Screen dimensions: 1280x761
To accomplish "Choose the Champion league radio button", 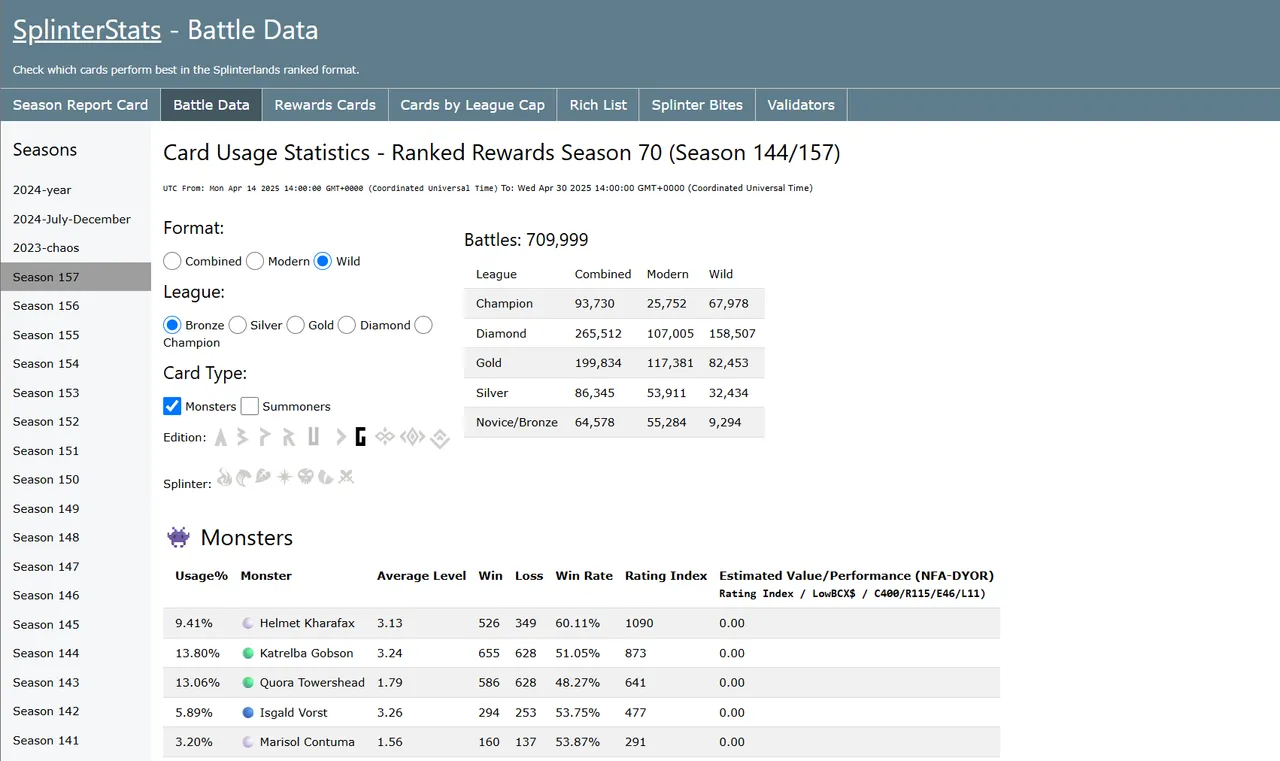I will 424,325.
